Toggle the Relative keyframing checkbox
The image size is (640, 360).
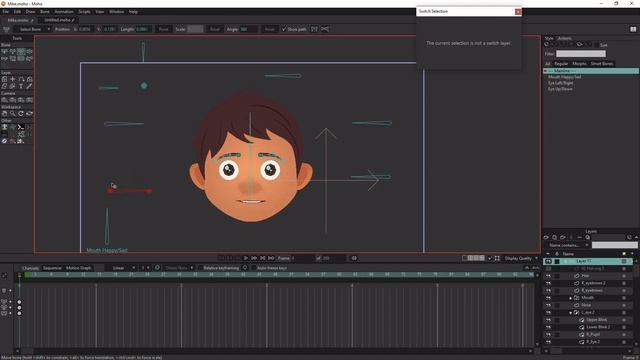click(x=200, y=268)
